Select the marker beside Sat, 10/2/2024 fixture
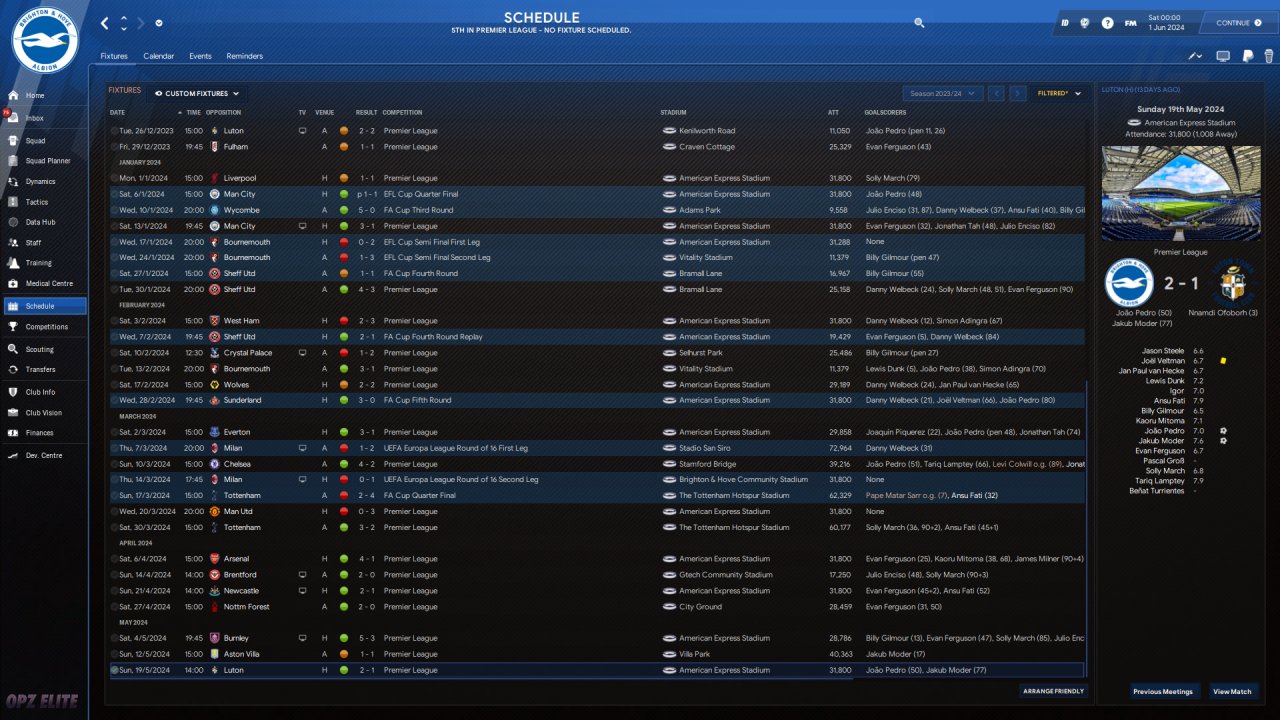 coord(115,353)
